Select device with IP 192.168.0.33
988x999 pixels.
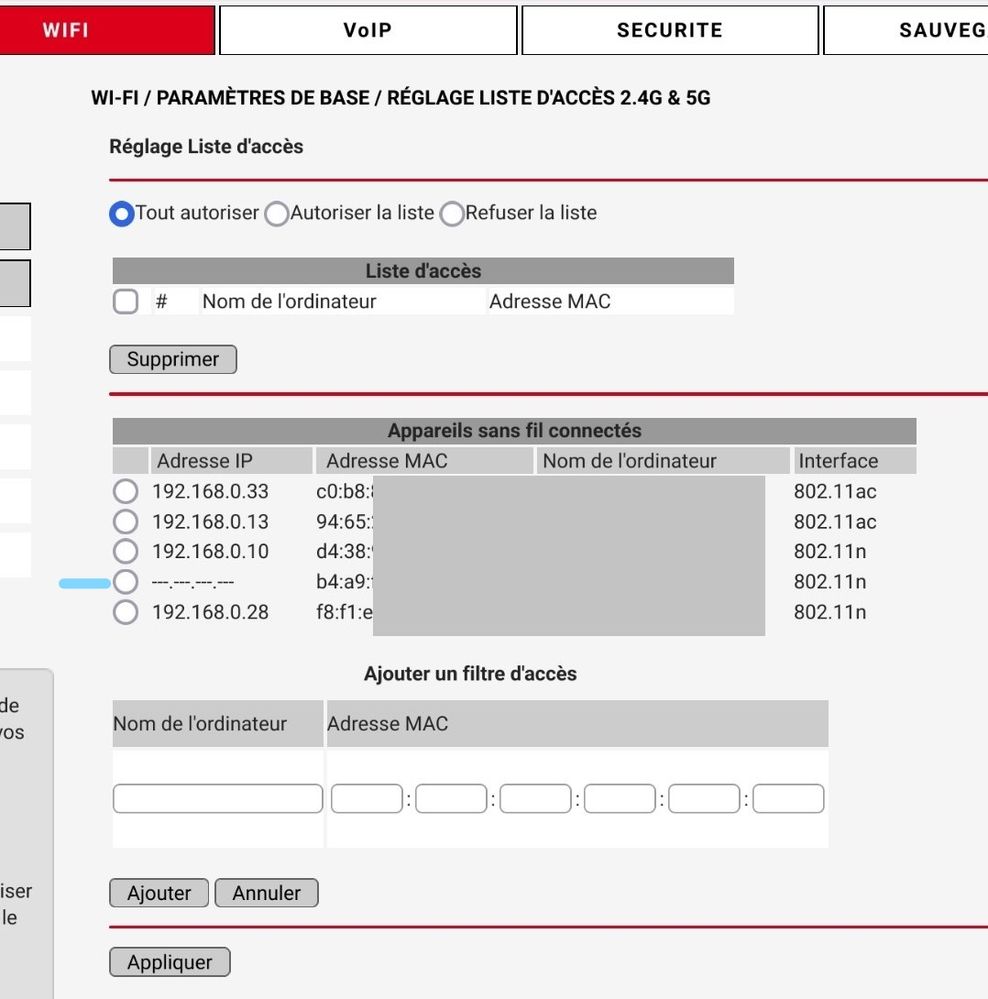click(x=126, y=491)
